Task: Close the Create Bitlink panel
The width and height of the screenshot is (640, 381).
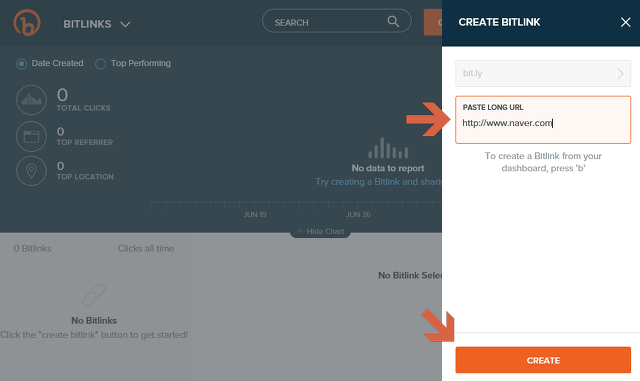Action: point(625,22)
